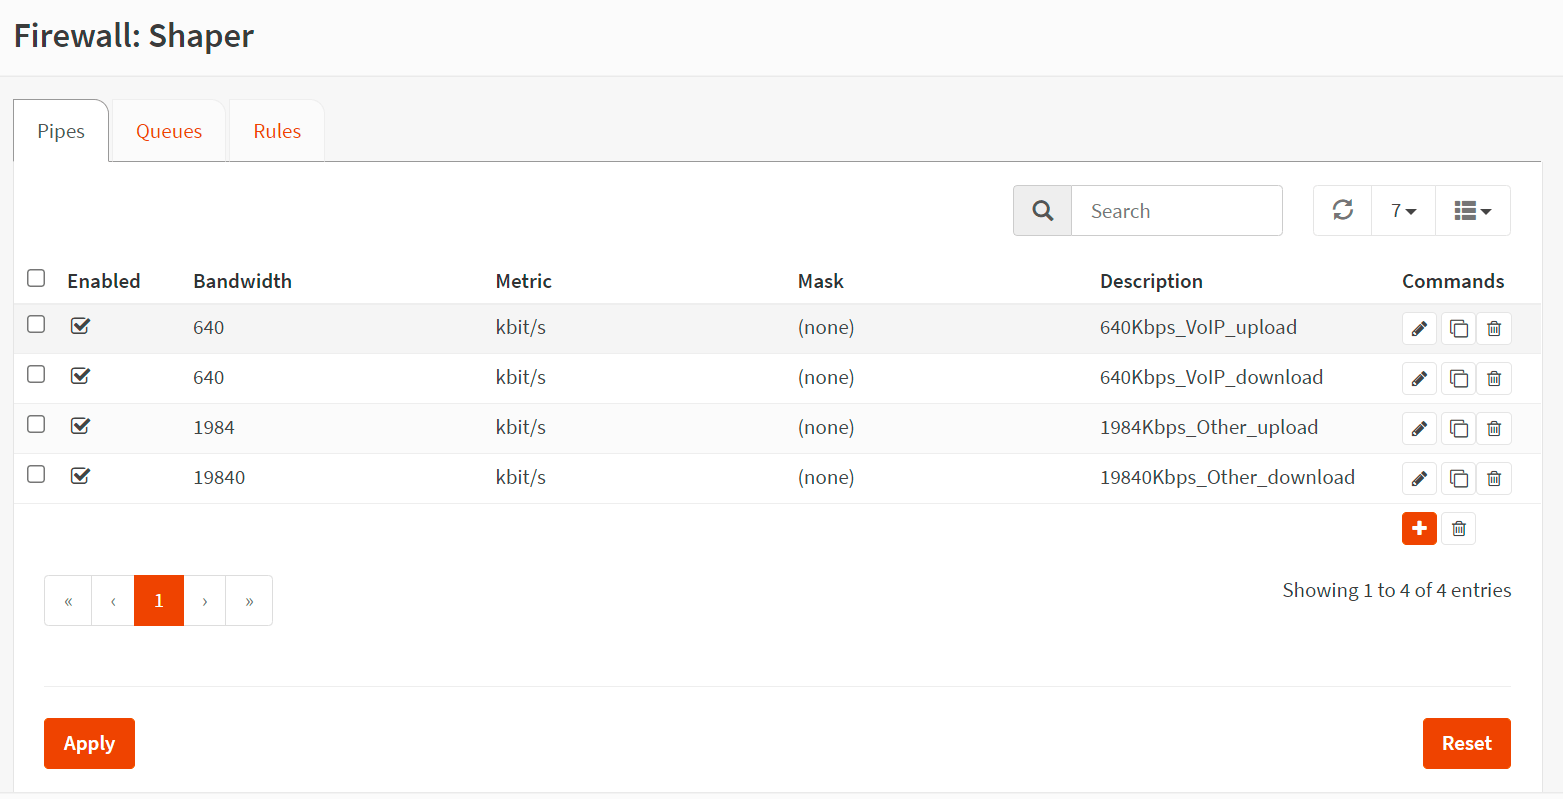Delete selected pipes with bottom trash icon

(1458, 528)
